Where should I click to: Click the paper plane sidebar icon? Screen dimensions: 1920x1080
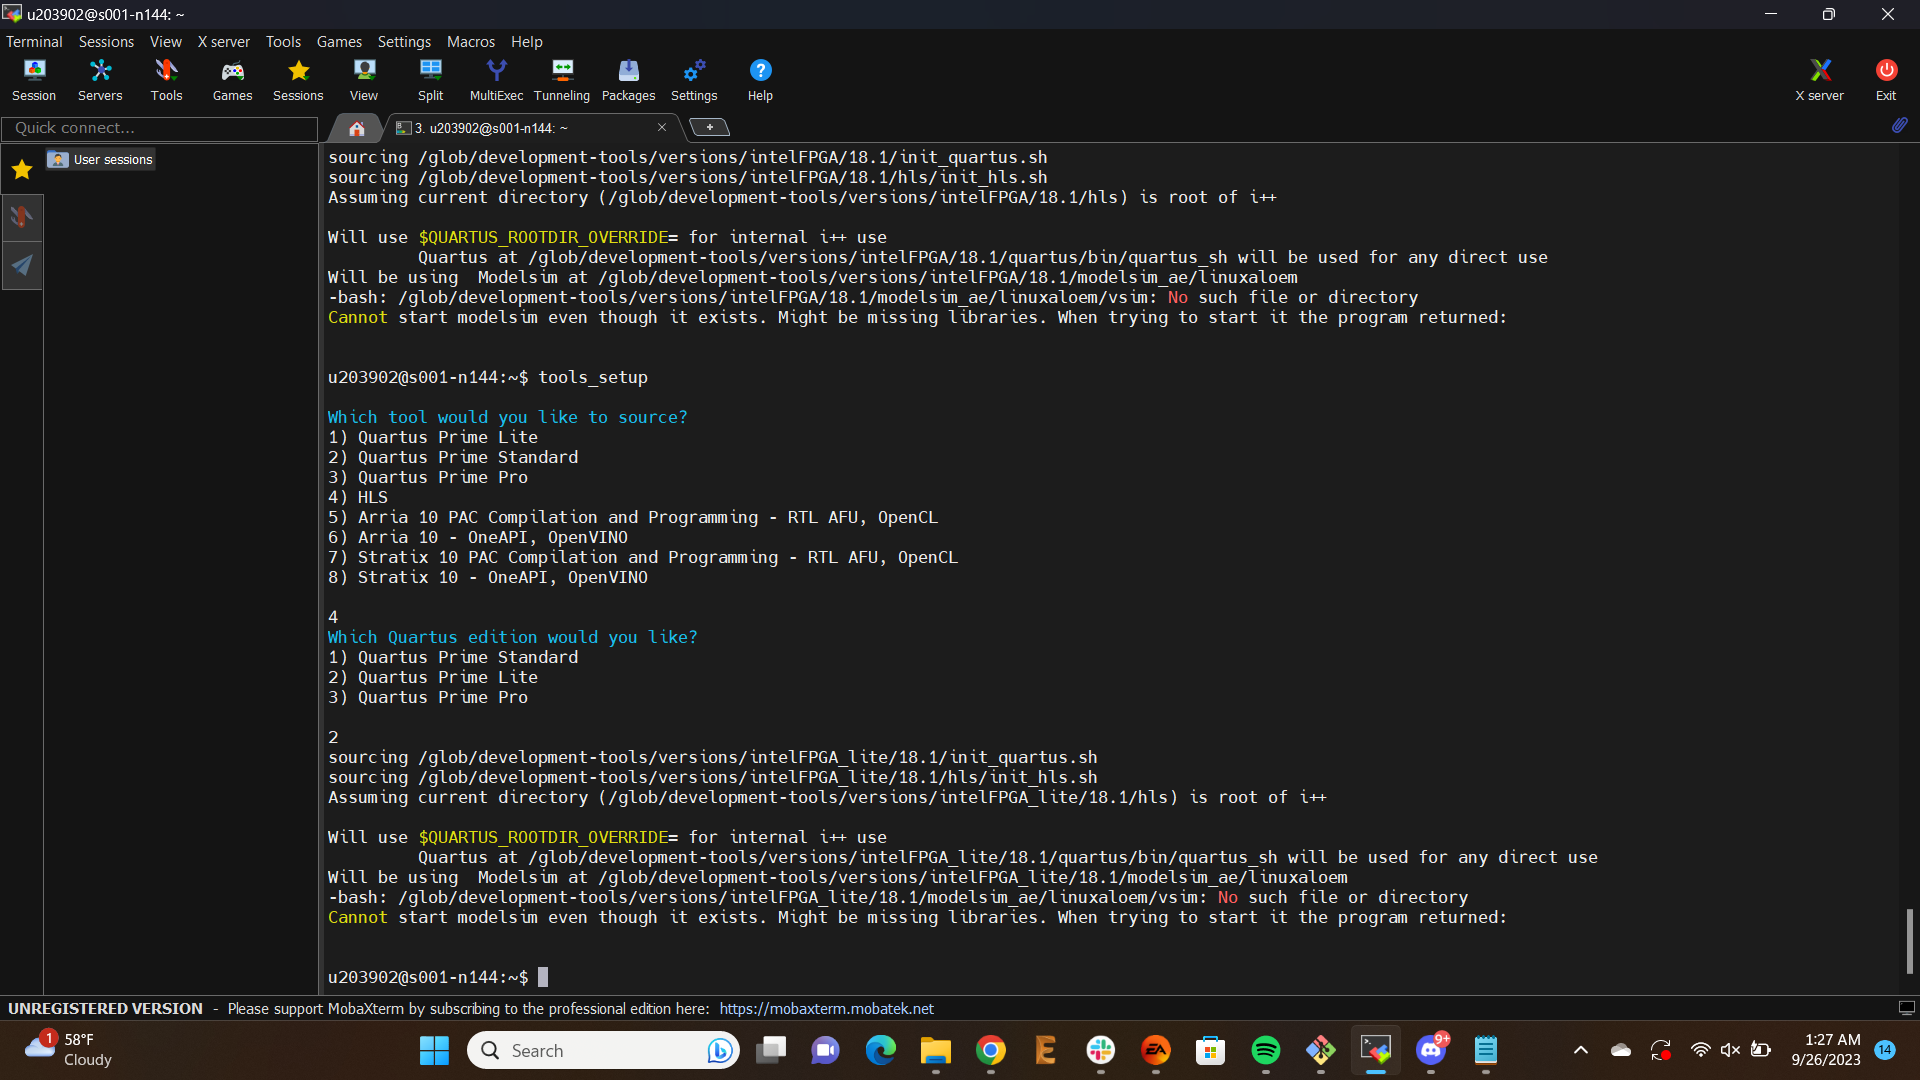[x=21, y=265]
